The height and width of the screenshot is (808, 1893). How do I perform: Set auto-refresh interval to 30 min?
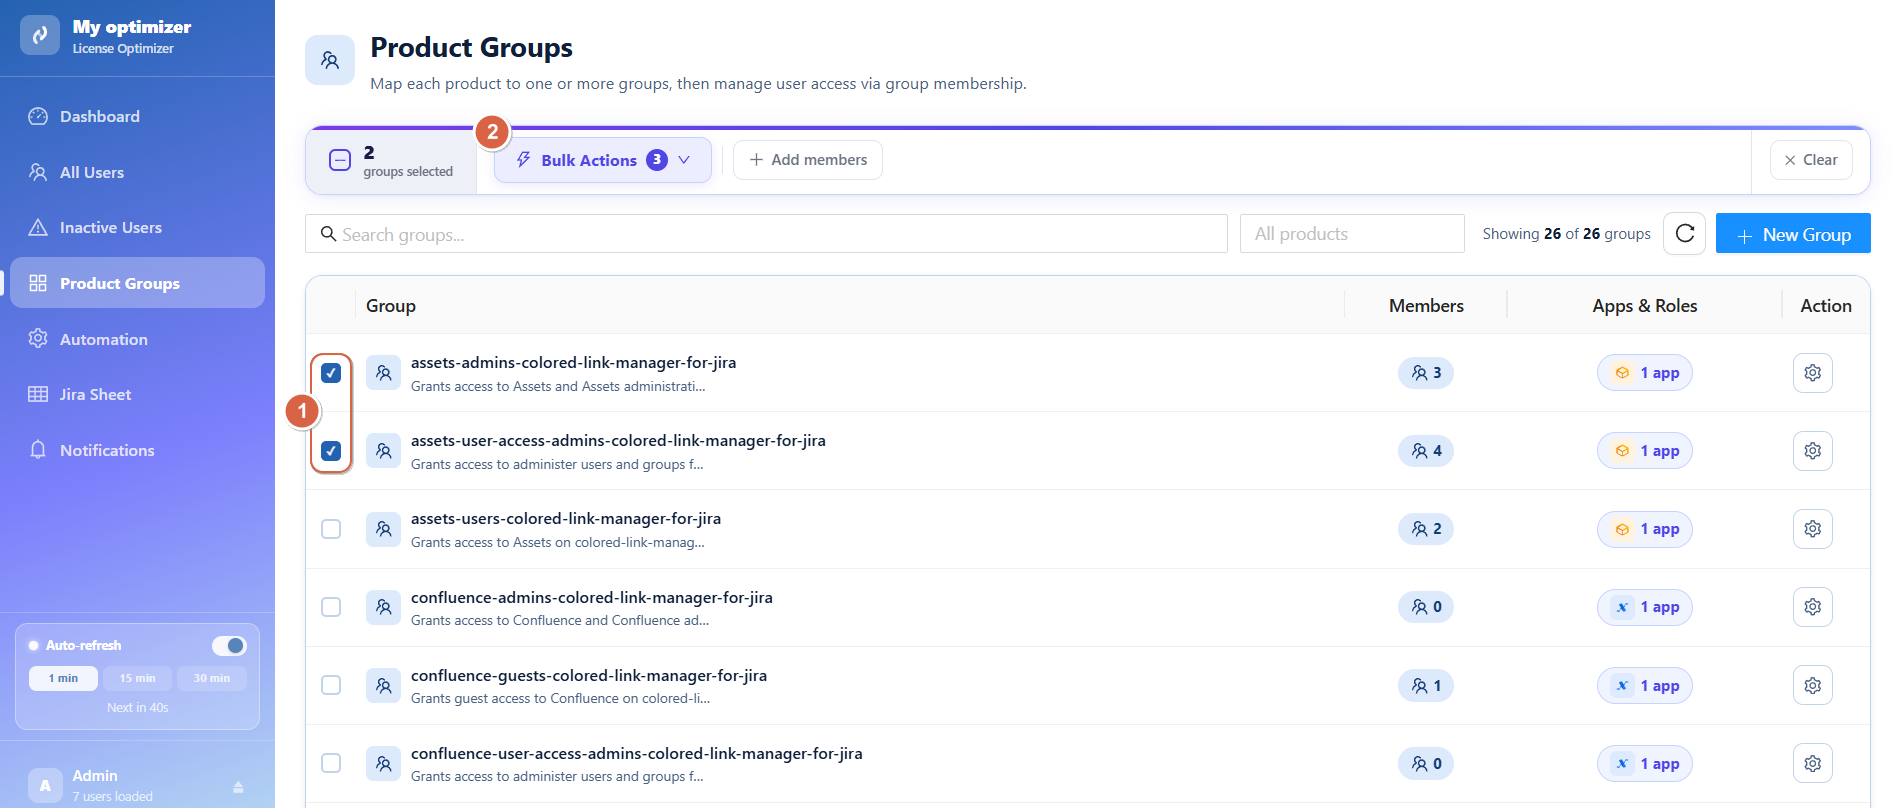click(x=212, y=678)
